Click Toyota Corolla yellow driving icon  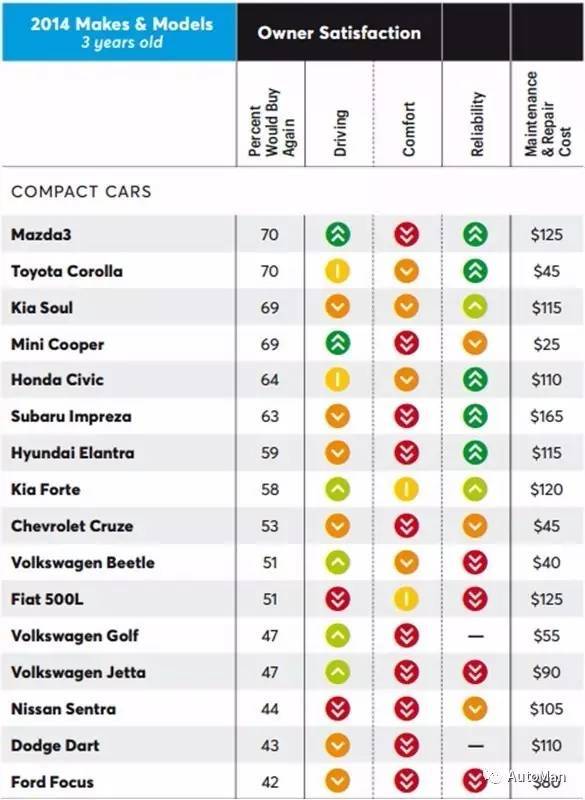click(x=338, y=271)
